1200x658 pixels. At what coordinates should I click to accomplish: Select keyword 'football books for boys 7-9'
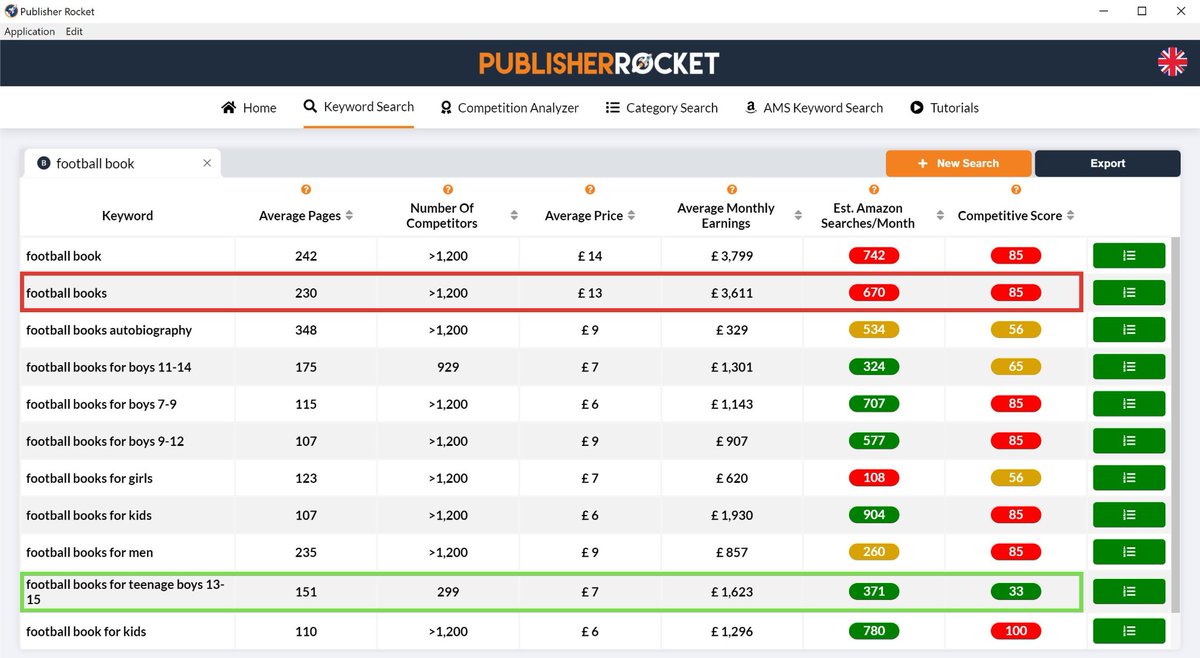pos(101,404)
